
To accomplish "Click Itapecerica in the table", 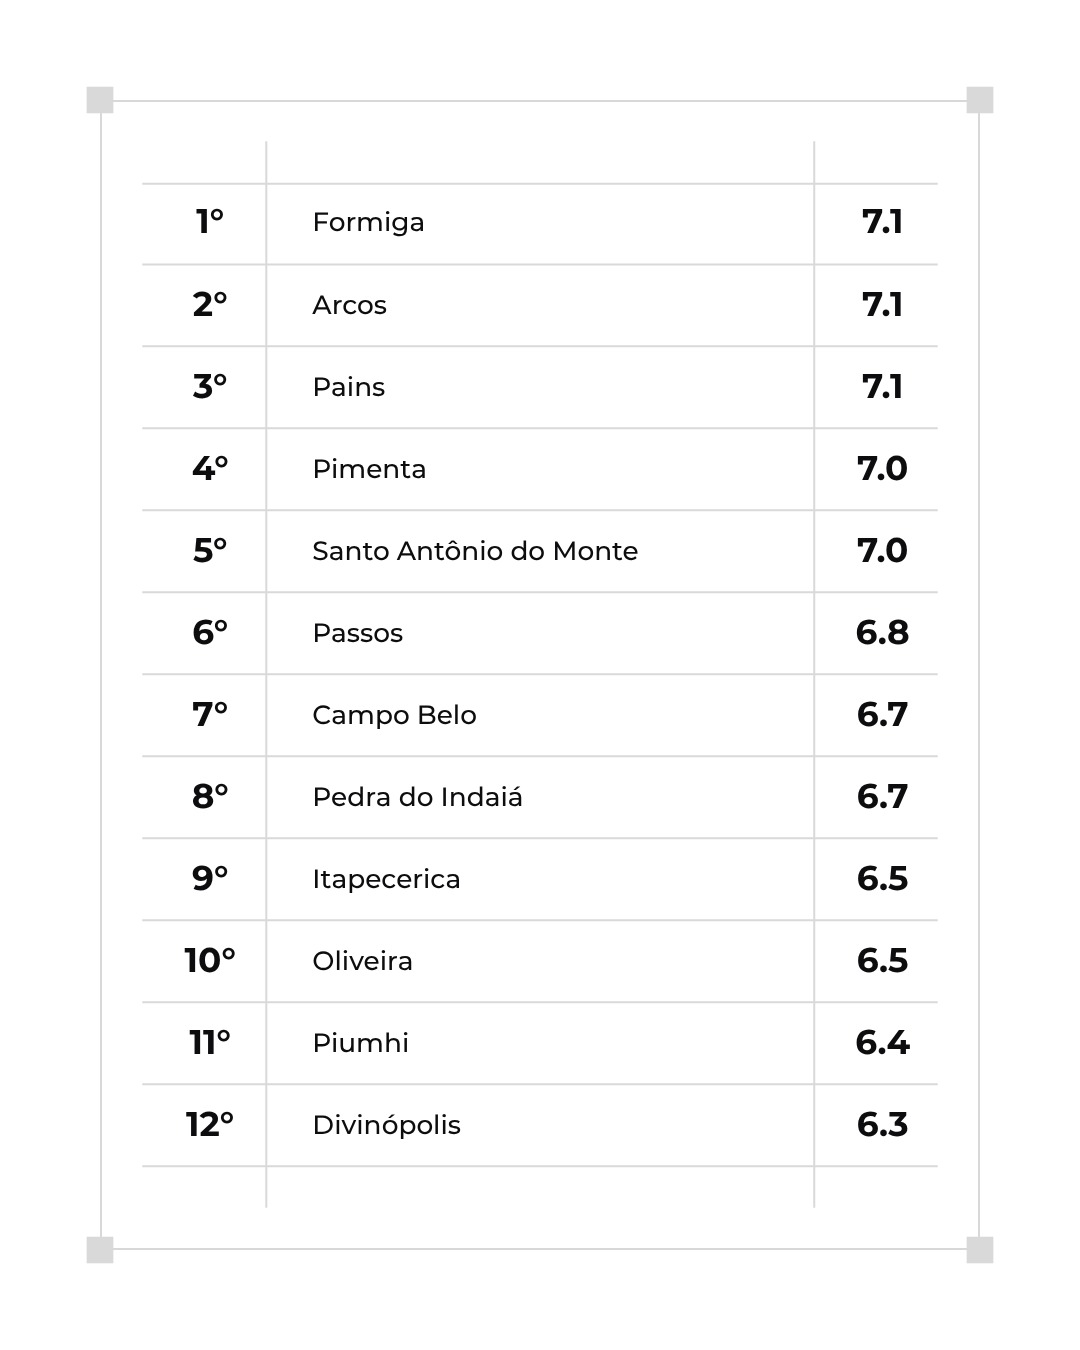I will (386, 880).
